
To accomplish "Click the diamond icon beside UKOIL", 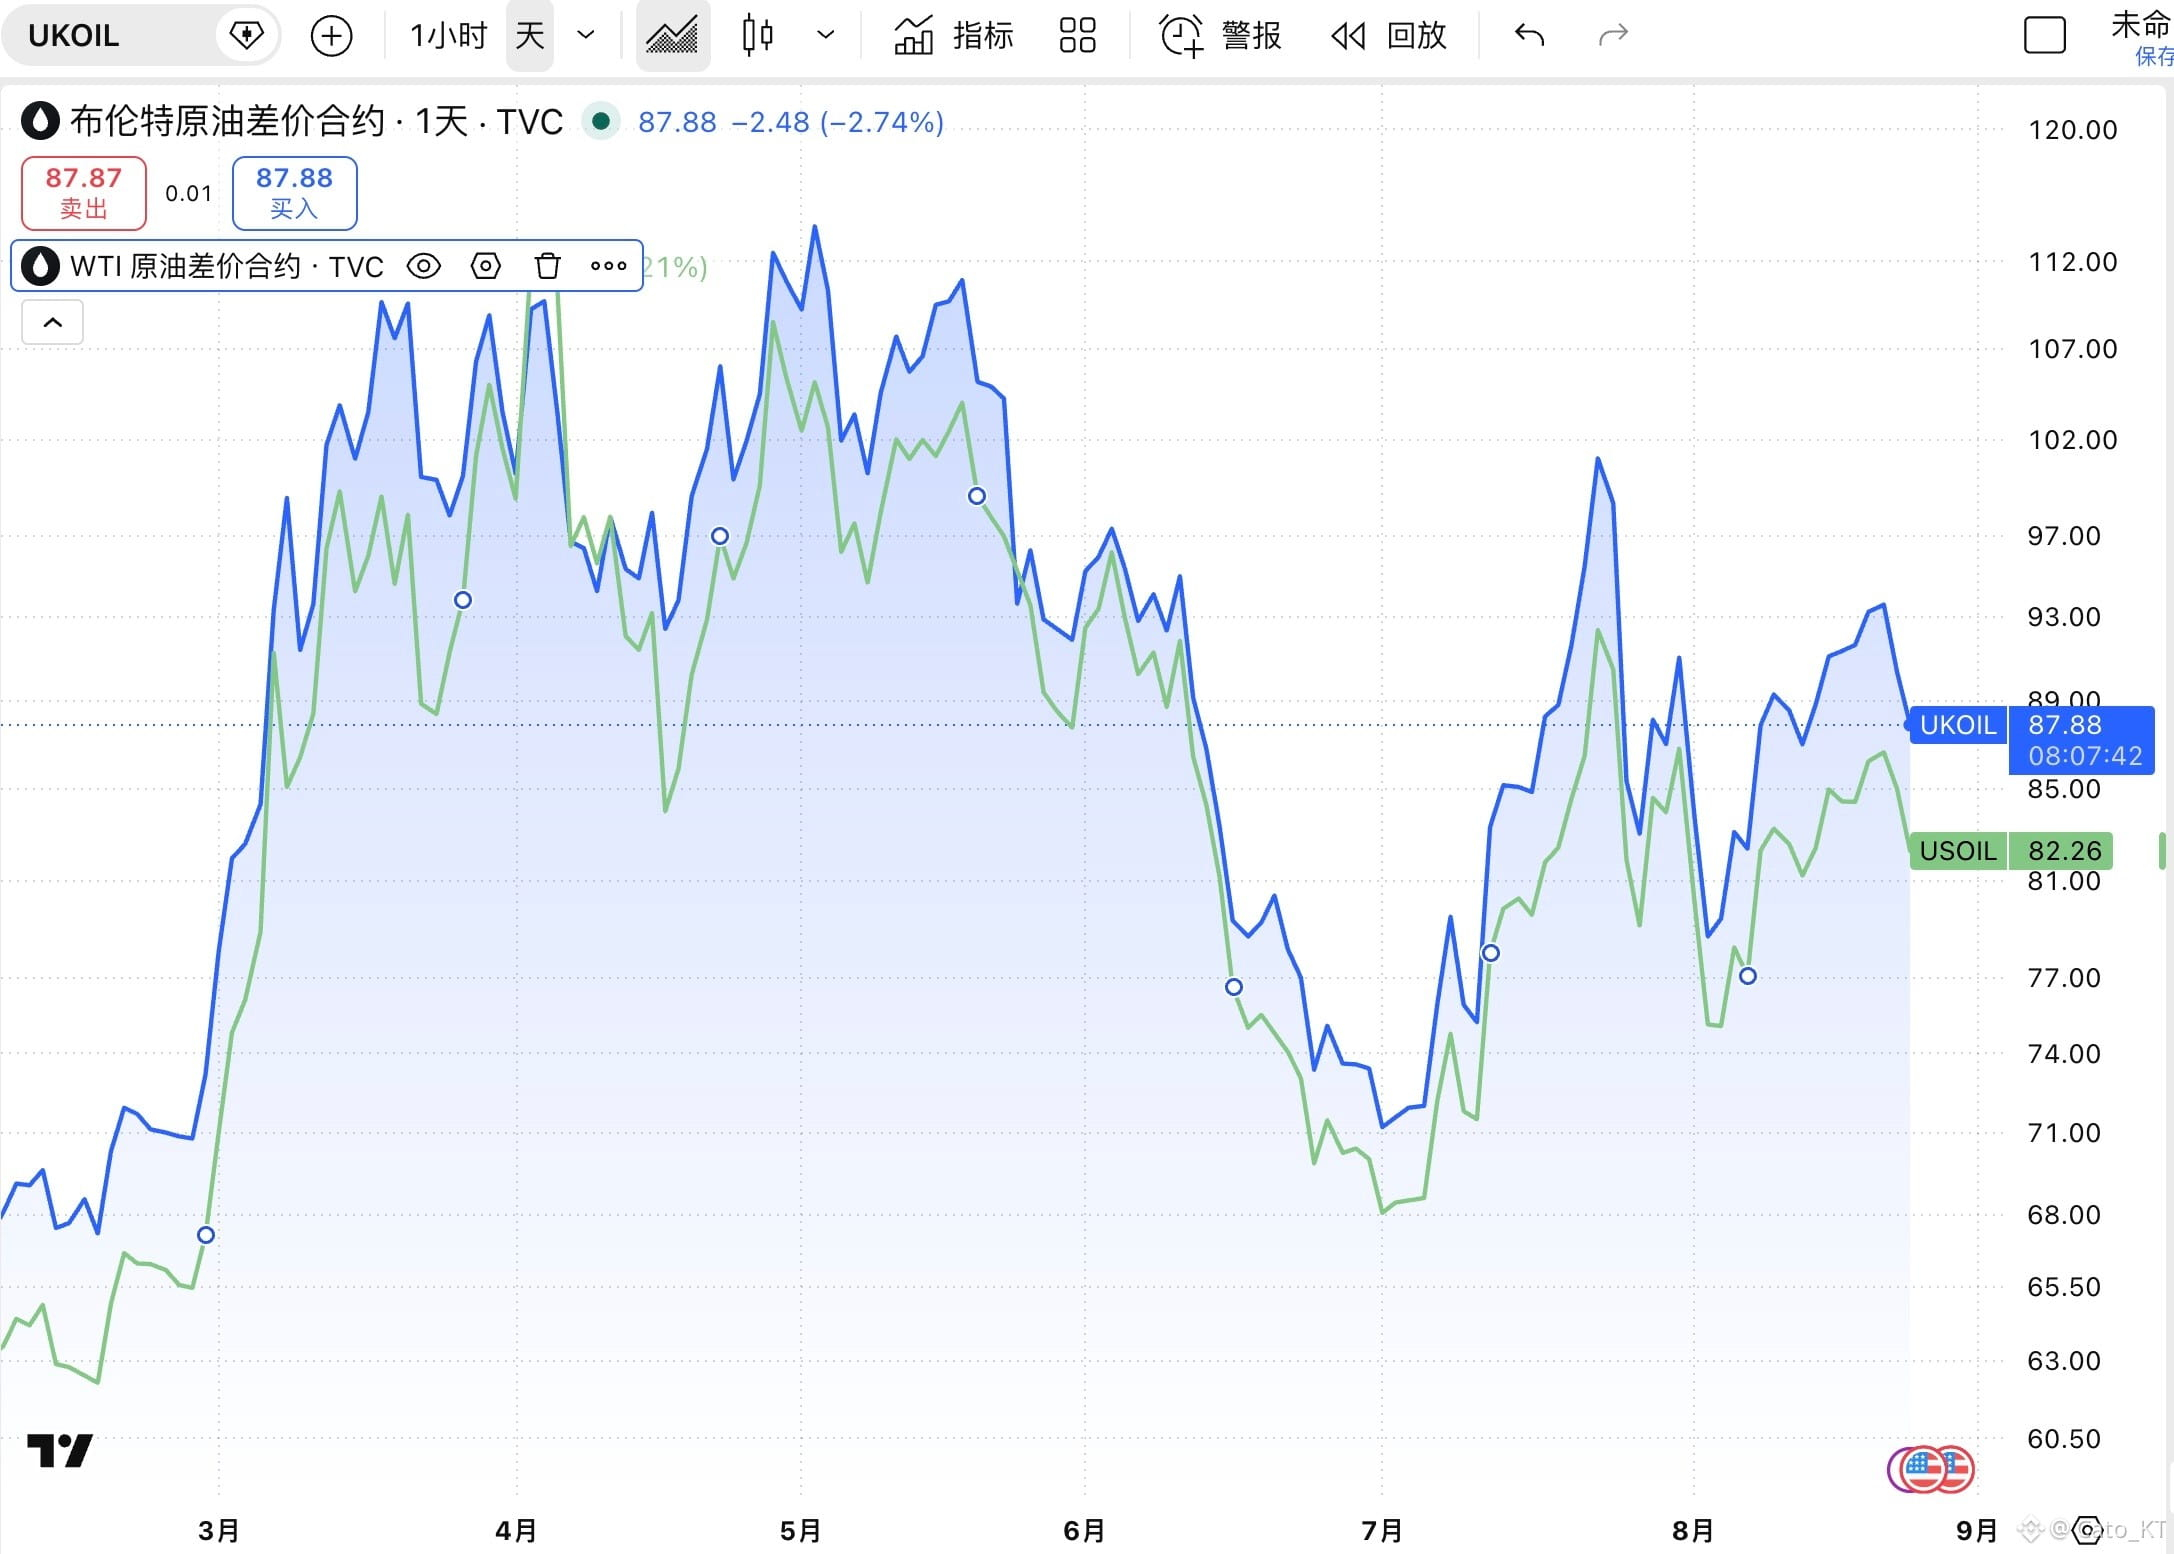I will 246,36.
